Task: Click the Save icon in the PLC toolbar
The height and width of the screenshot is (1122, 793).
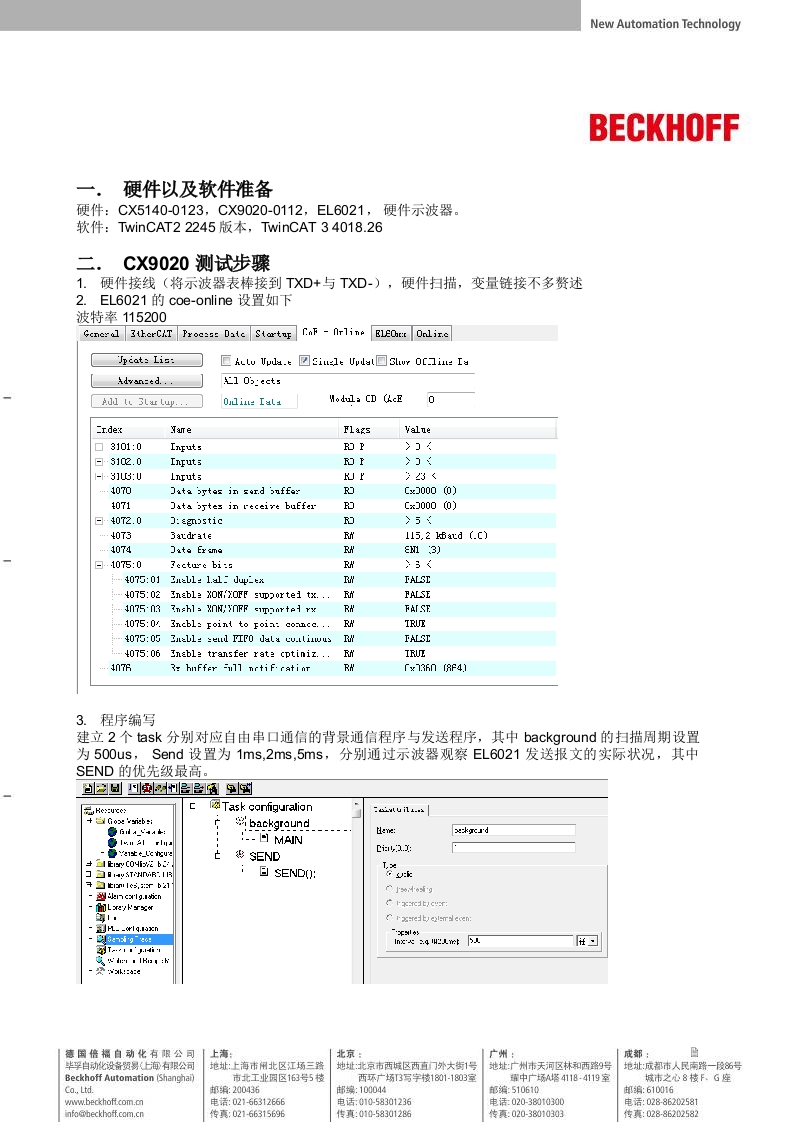Action: (116, 788)
